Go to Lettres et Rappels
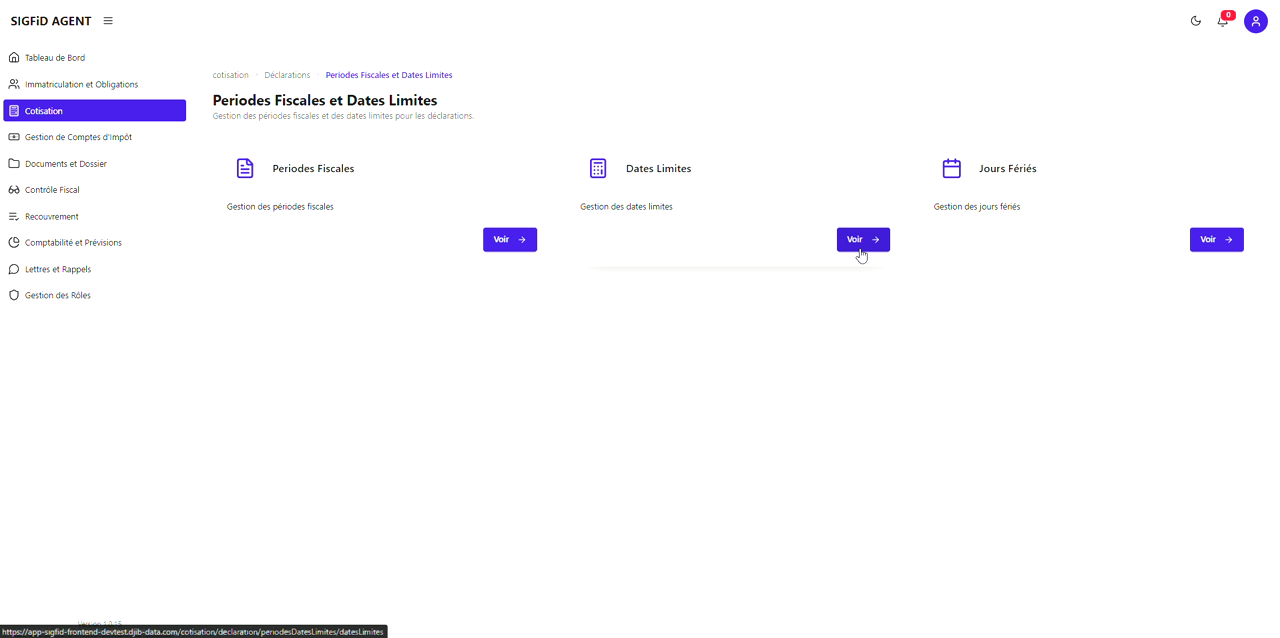1280x638 pixels. pyautogui.click(x=57, y=270)
